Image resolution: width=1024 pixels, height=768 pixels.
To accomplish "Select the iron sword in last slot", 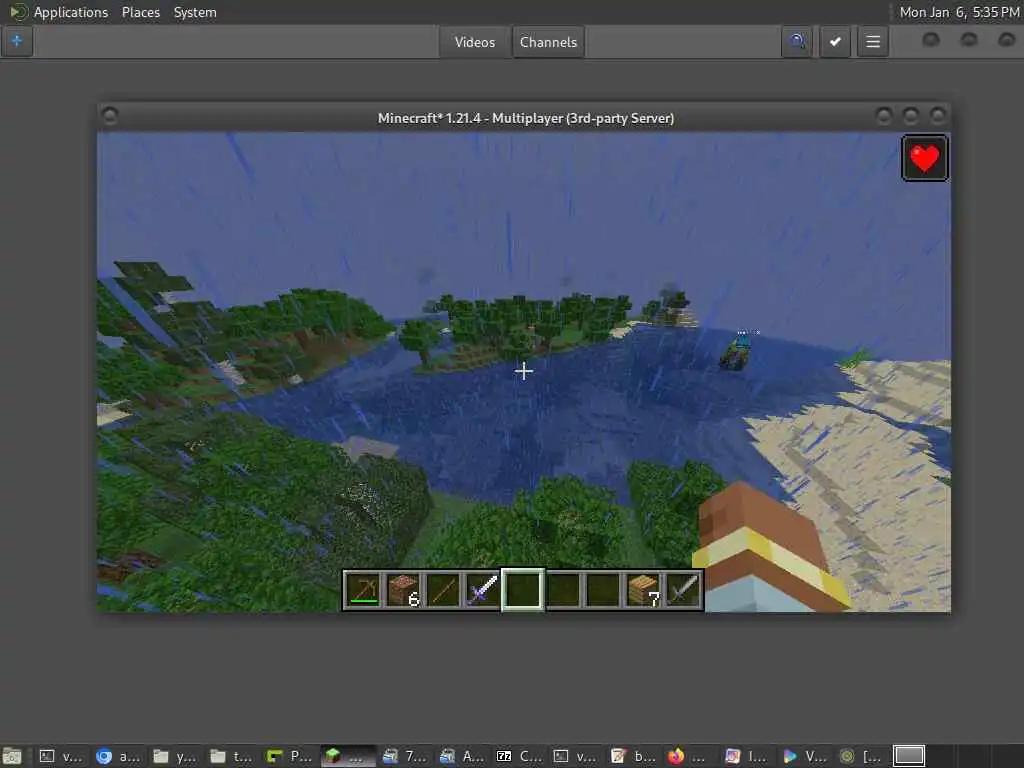I will coord(682,590).
